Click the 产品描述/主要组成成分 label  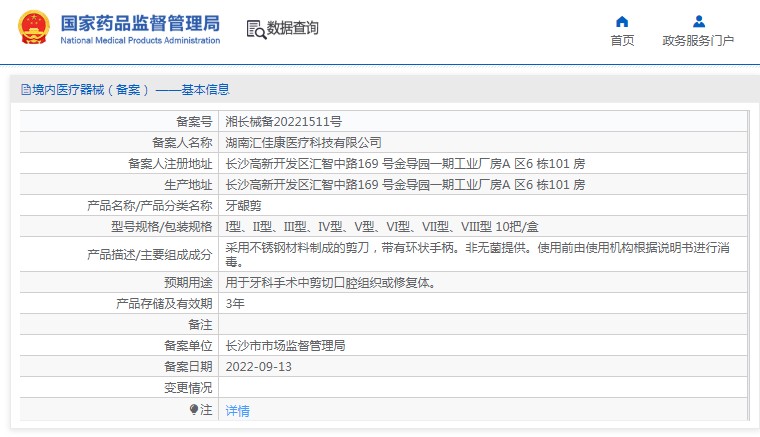[150, 254]
